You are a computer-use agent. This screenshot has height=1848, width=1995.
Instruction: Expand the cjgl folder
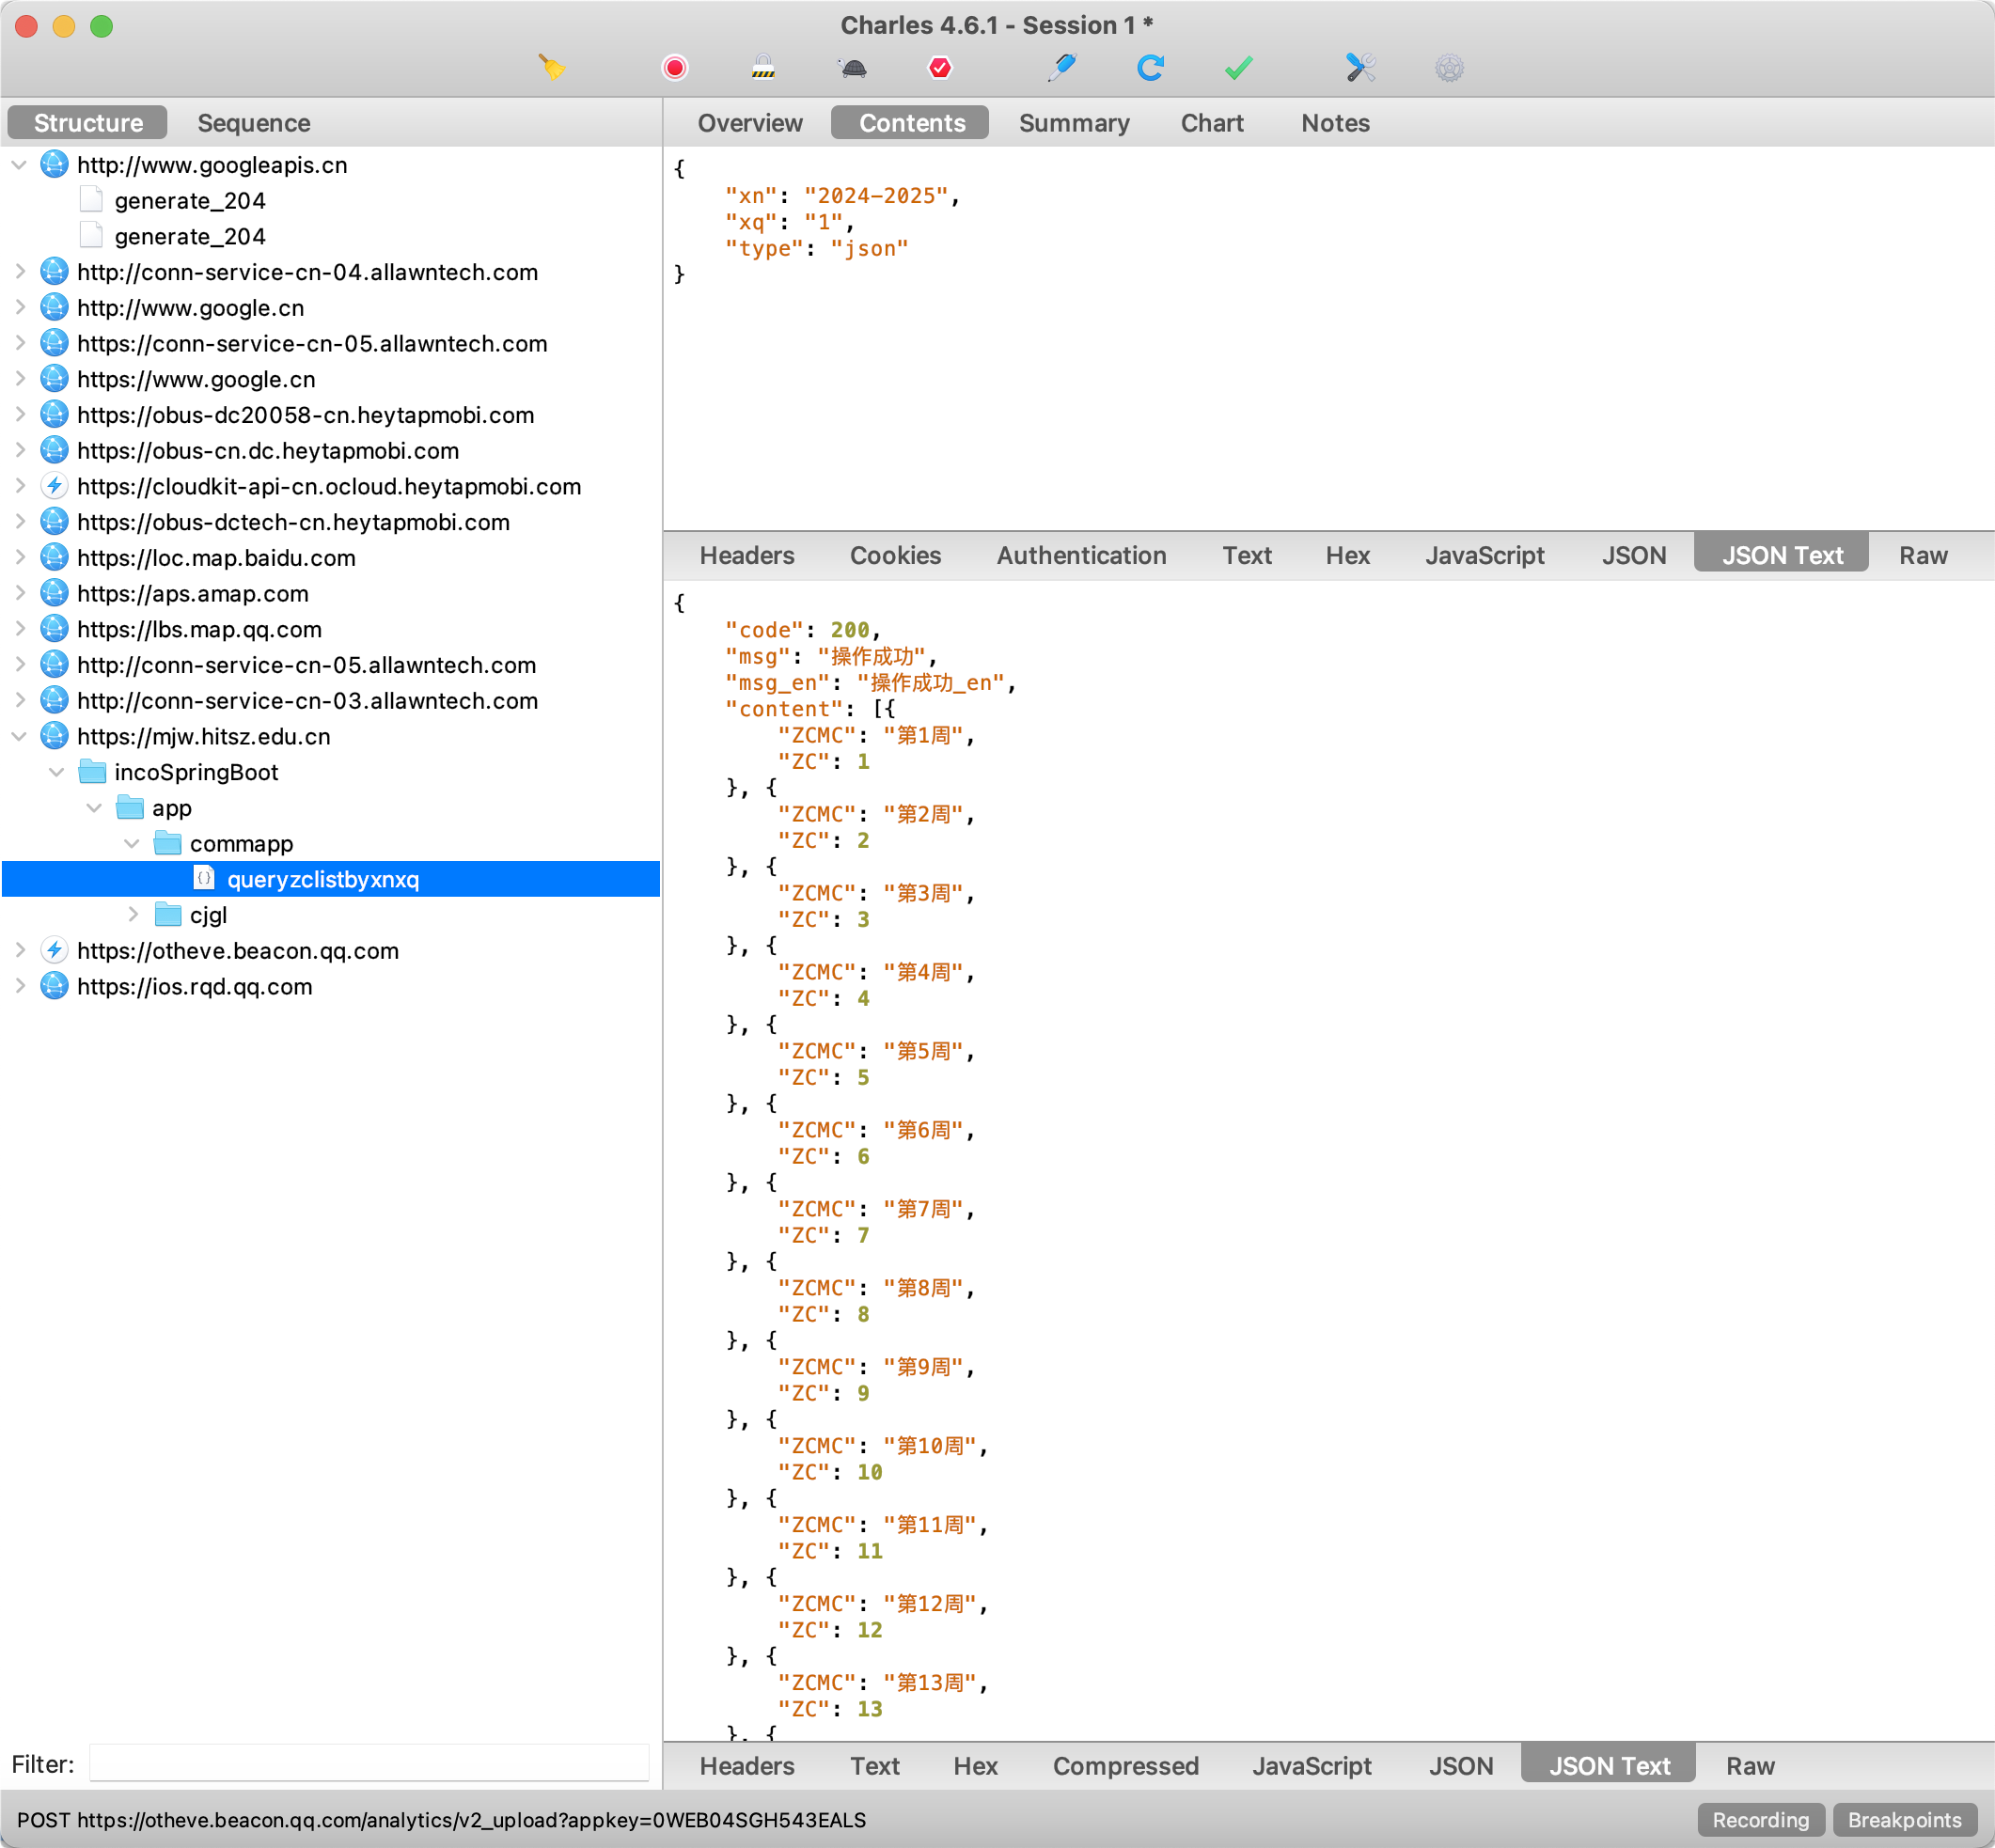pyautogui.click(x=133, y=915)
